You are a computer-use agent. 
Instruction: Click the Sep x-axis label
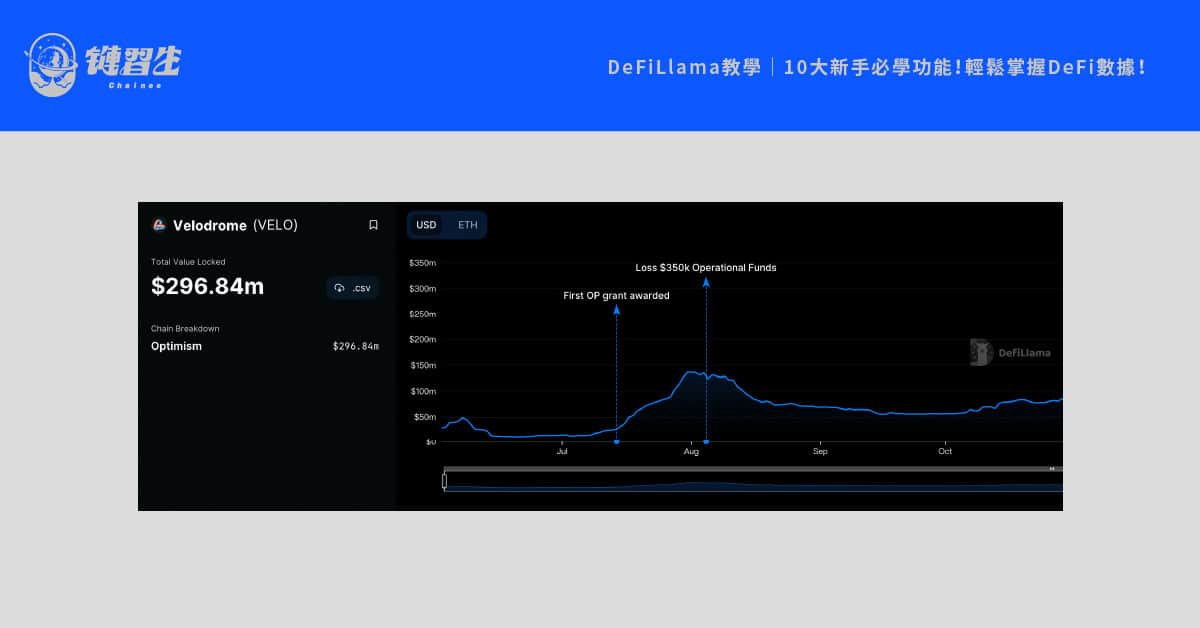(x=820, y=452)
